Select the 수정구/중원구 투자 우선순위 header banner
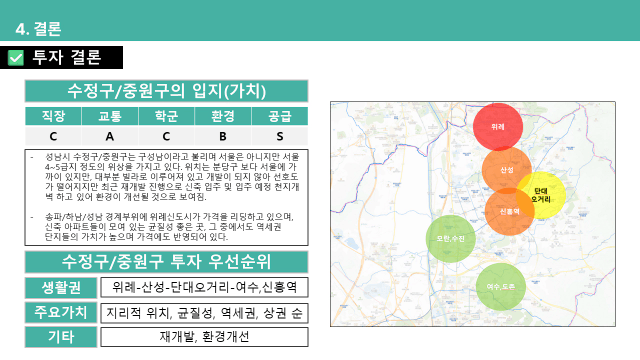This screenshot has width=640, height=360. [166, 262]
